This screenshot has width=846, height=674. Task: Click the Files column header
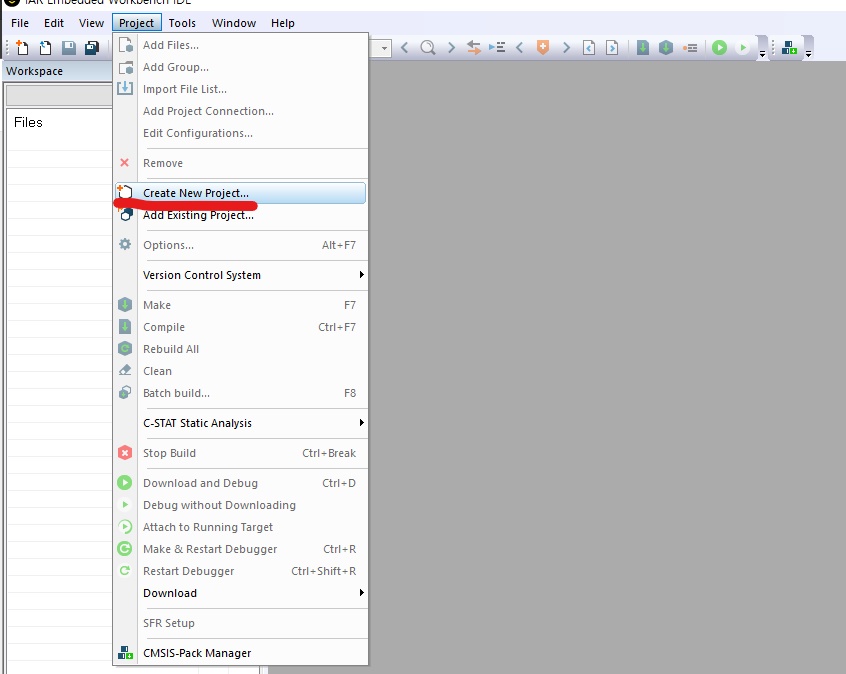tap(28, 122)
